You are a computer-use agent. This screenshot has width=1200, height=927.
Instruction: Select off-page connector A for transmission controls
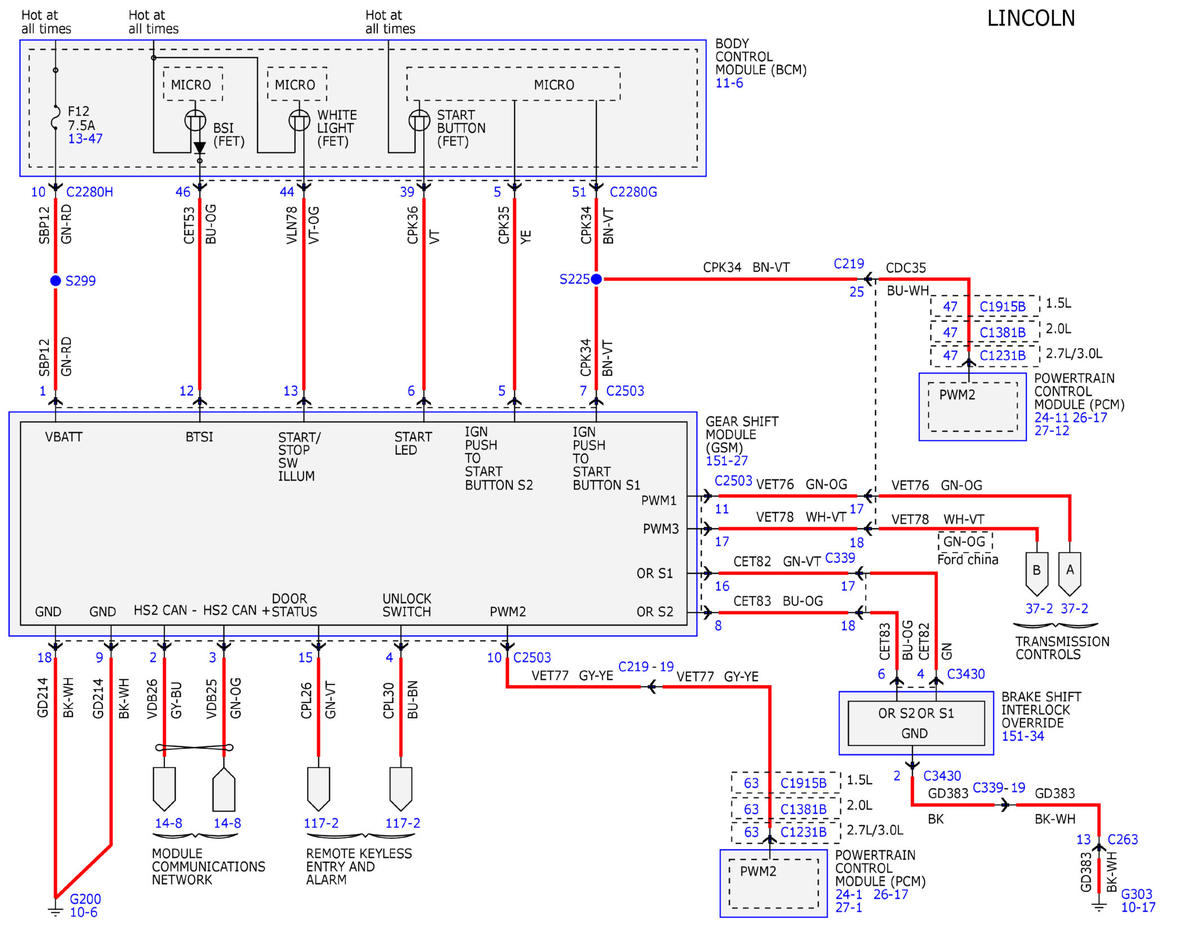coord(1071,573)
